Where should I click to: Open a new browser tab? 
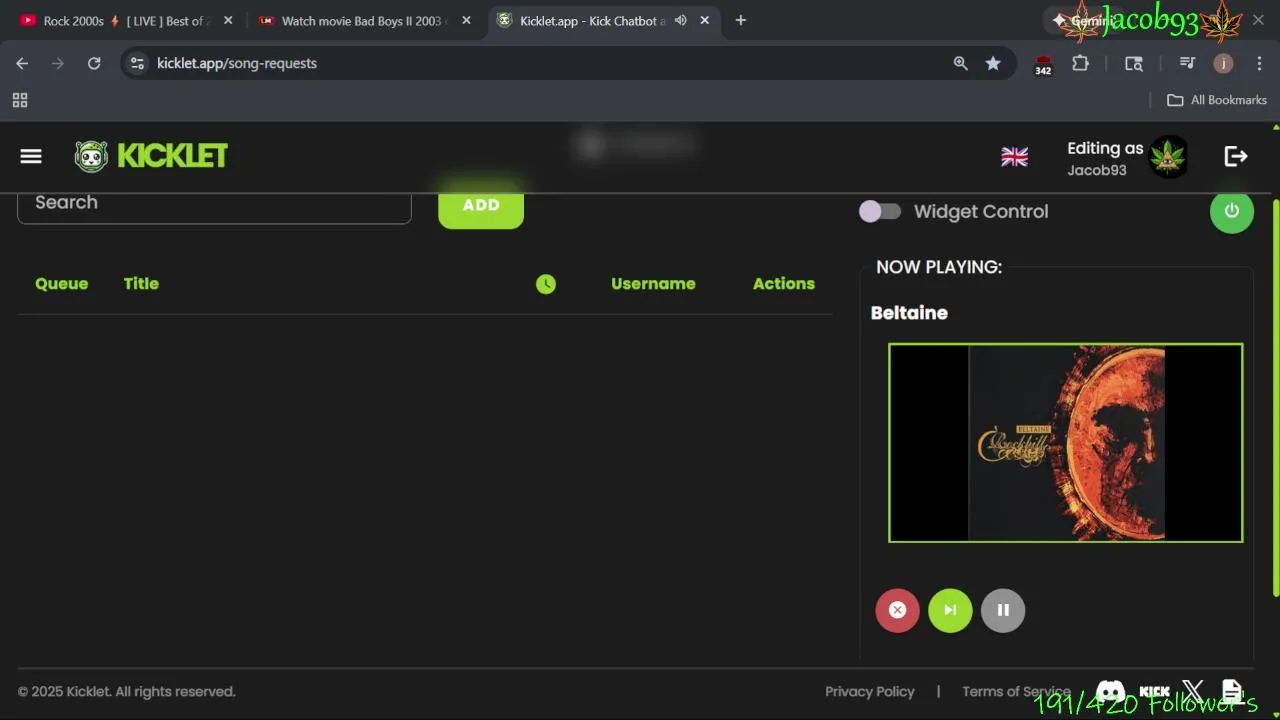740,20
